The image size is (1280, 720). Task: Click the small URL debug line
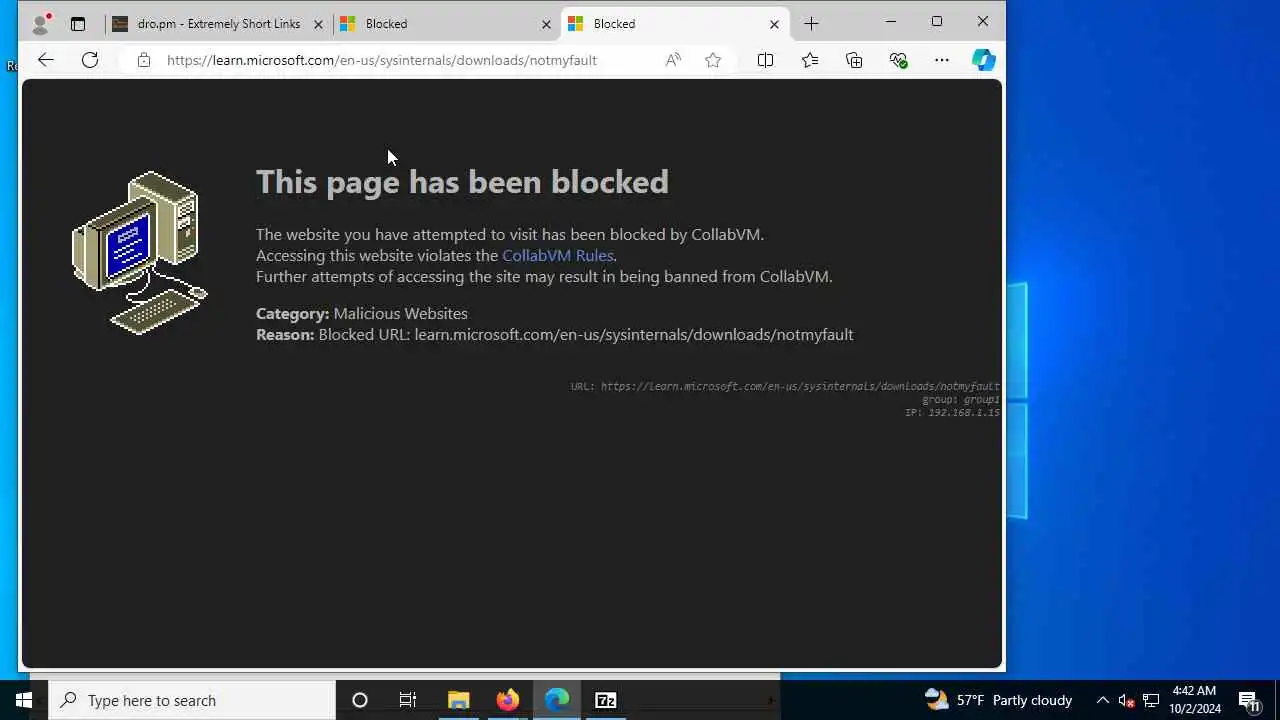[x=785, y=386]
